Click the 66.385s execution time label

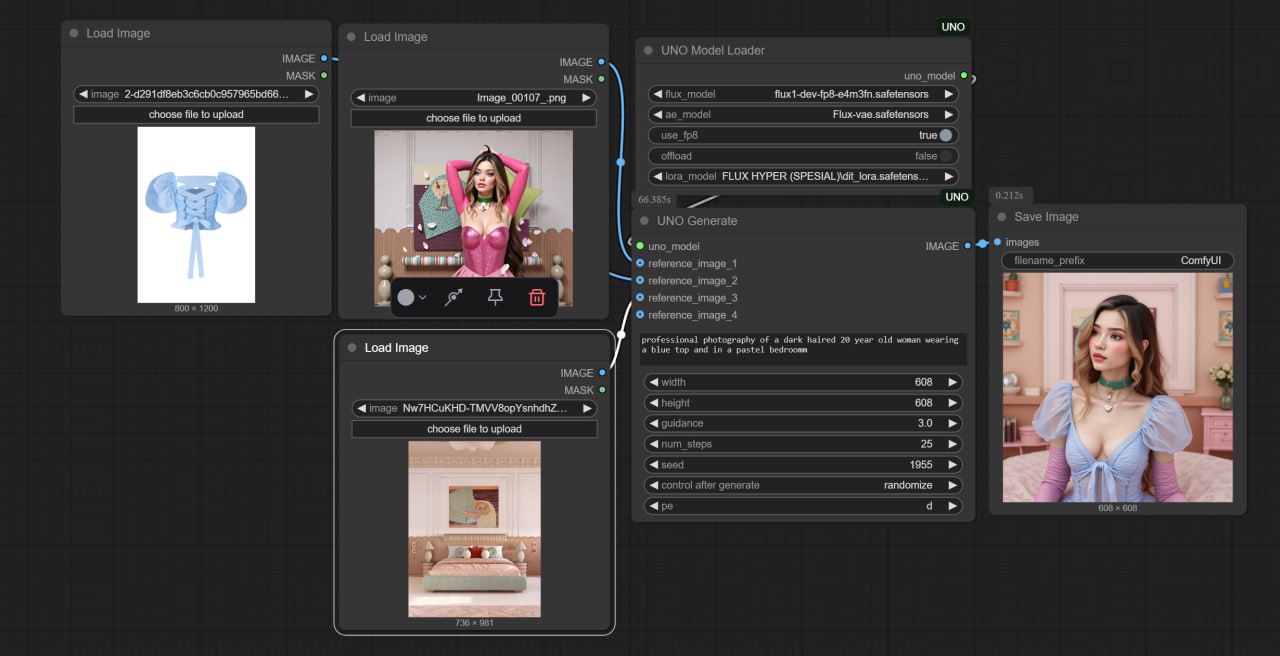pyautogui.click(x=653, y=199)
